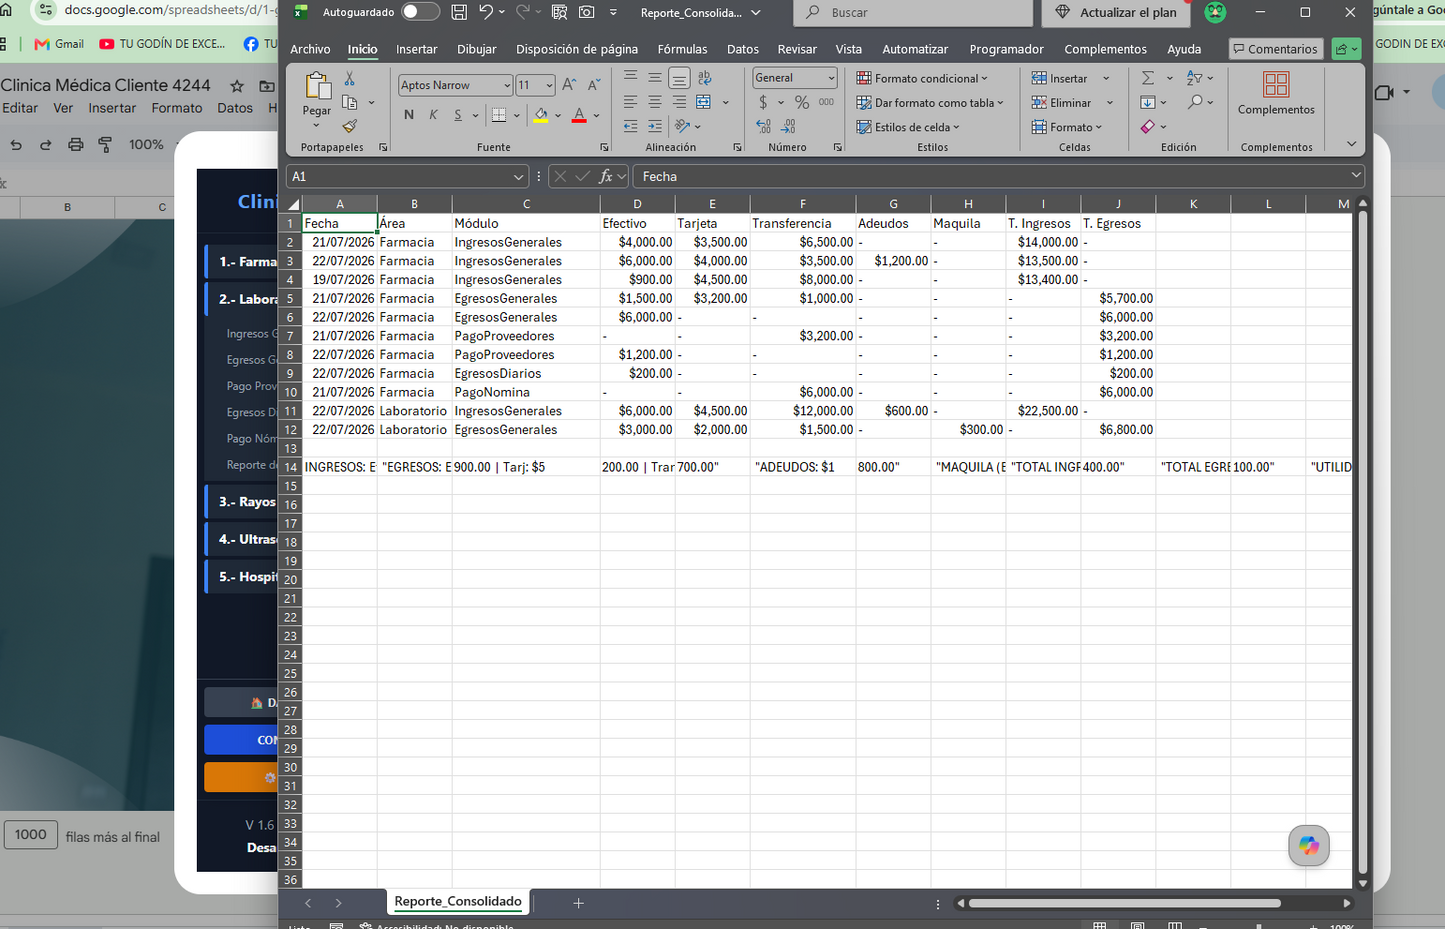Open the font size 11 dropdown

549,86
